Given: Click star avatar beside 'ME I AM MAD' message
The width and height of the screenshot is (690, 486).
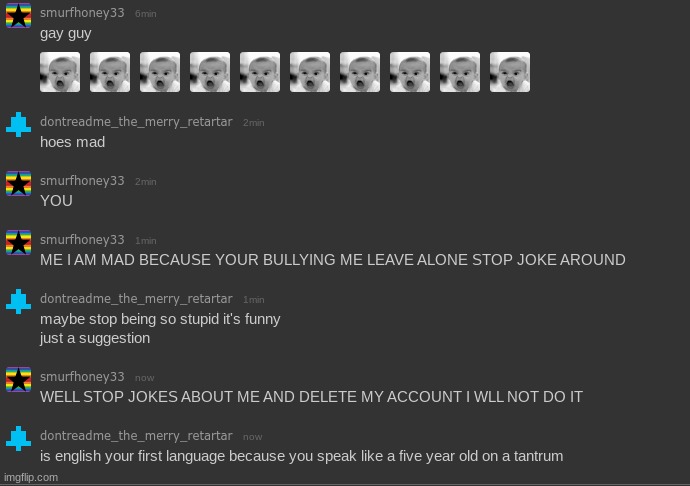Looking at the screenshot, I should pos(18,242).
